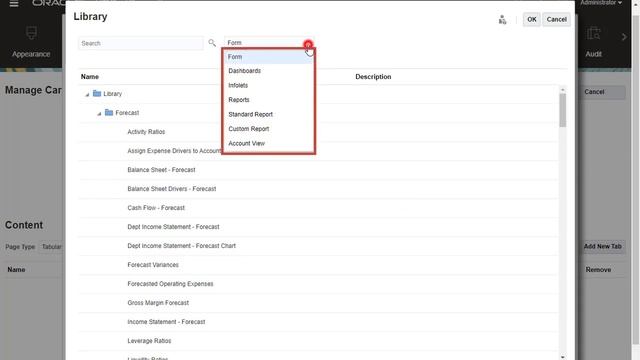Collapse the Forecast folder node
Image resolution: width=640 pixels, height=360 pixels.
pyautogui.click(x=99, y=114)
